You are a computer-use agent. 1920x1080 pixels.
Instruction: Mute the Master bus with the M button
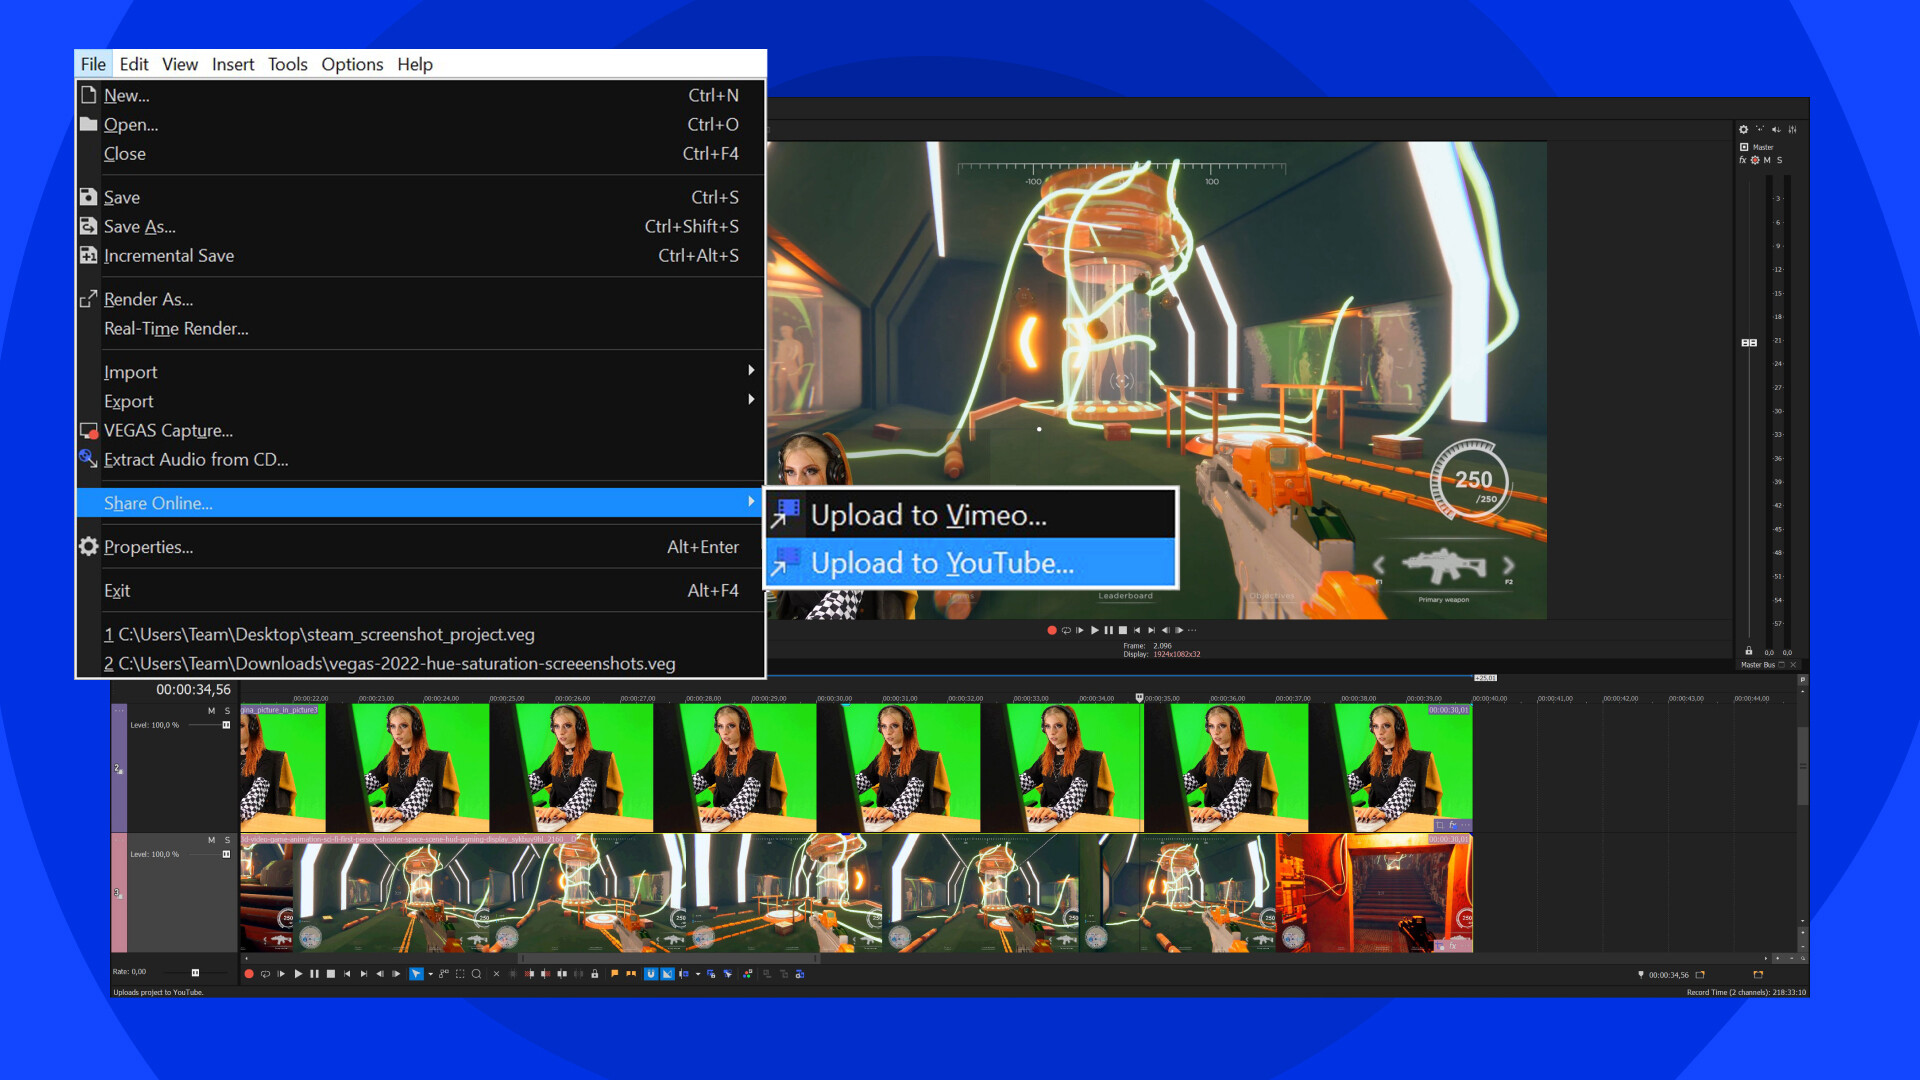pyautogui.click(x=1767, y=160)
